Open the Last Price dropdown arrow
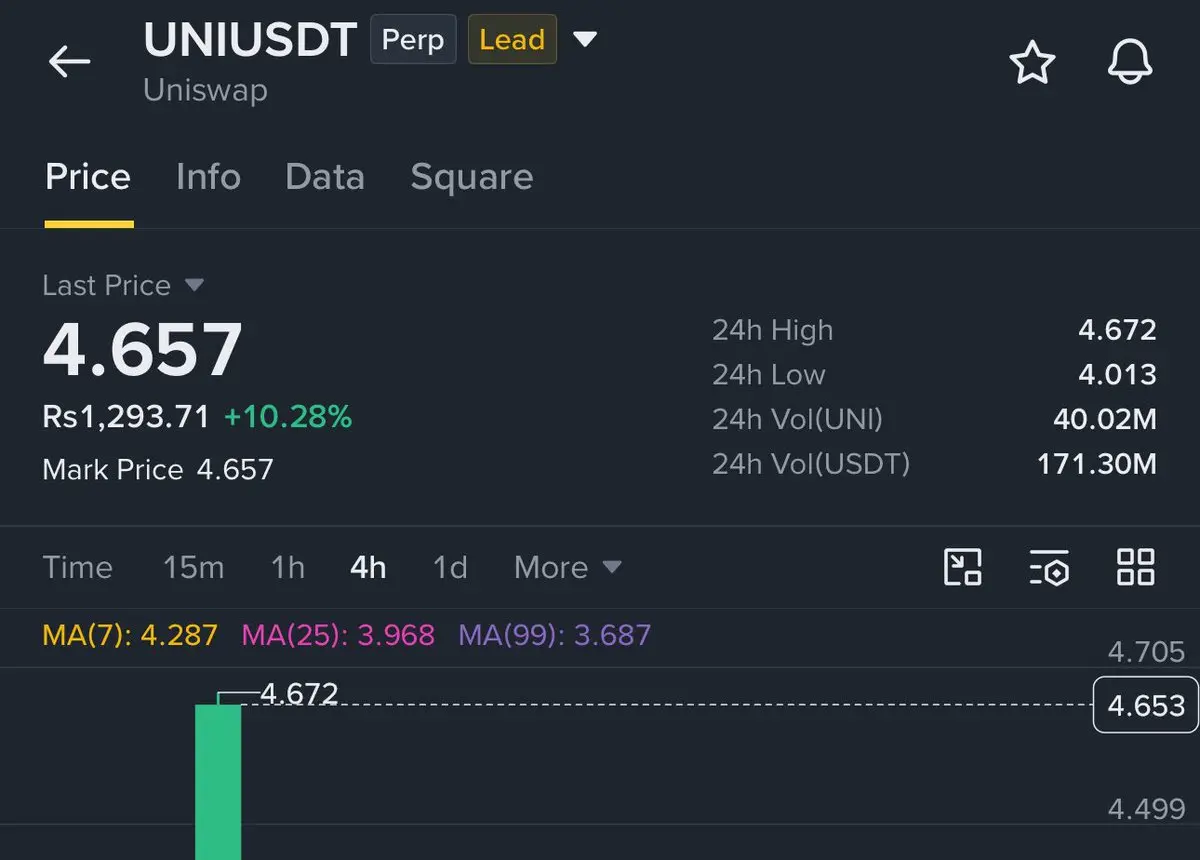 (194, 286)
